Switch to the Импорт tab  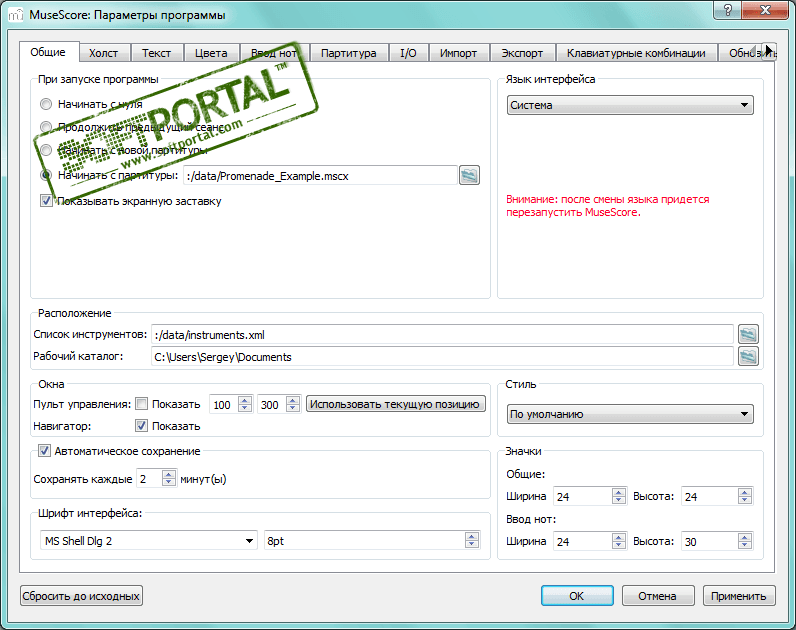(x=458, y=53)
